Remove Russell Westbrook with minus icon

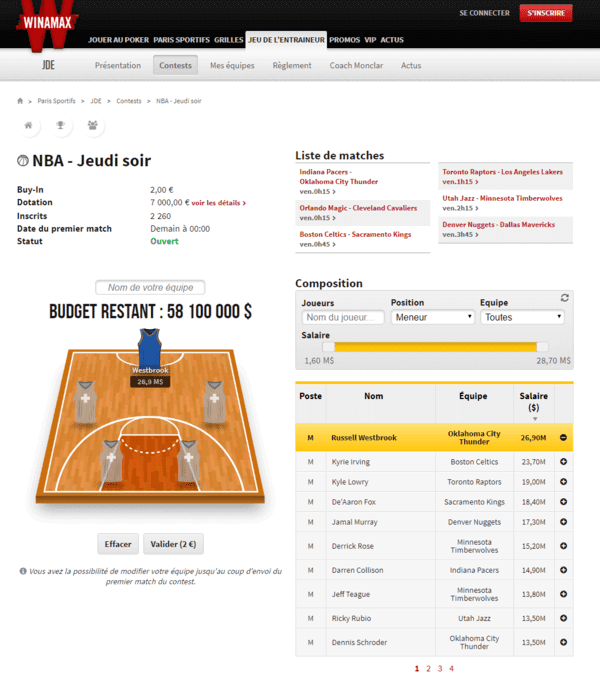[563, 438]
